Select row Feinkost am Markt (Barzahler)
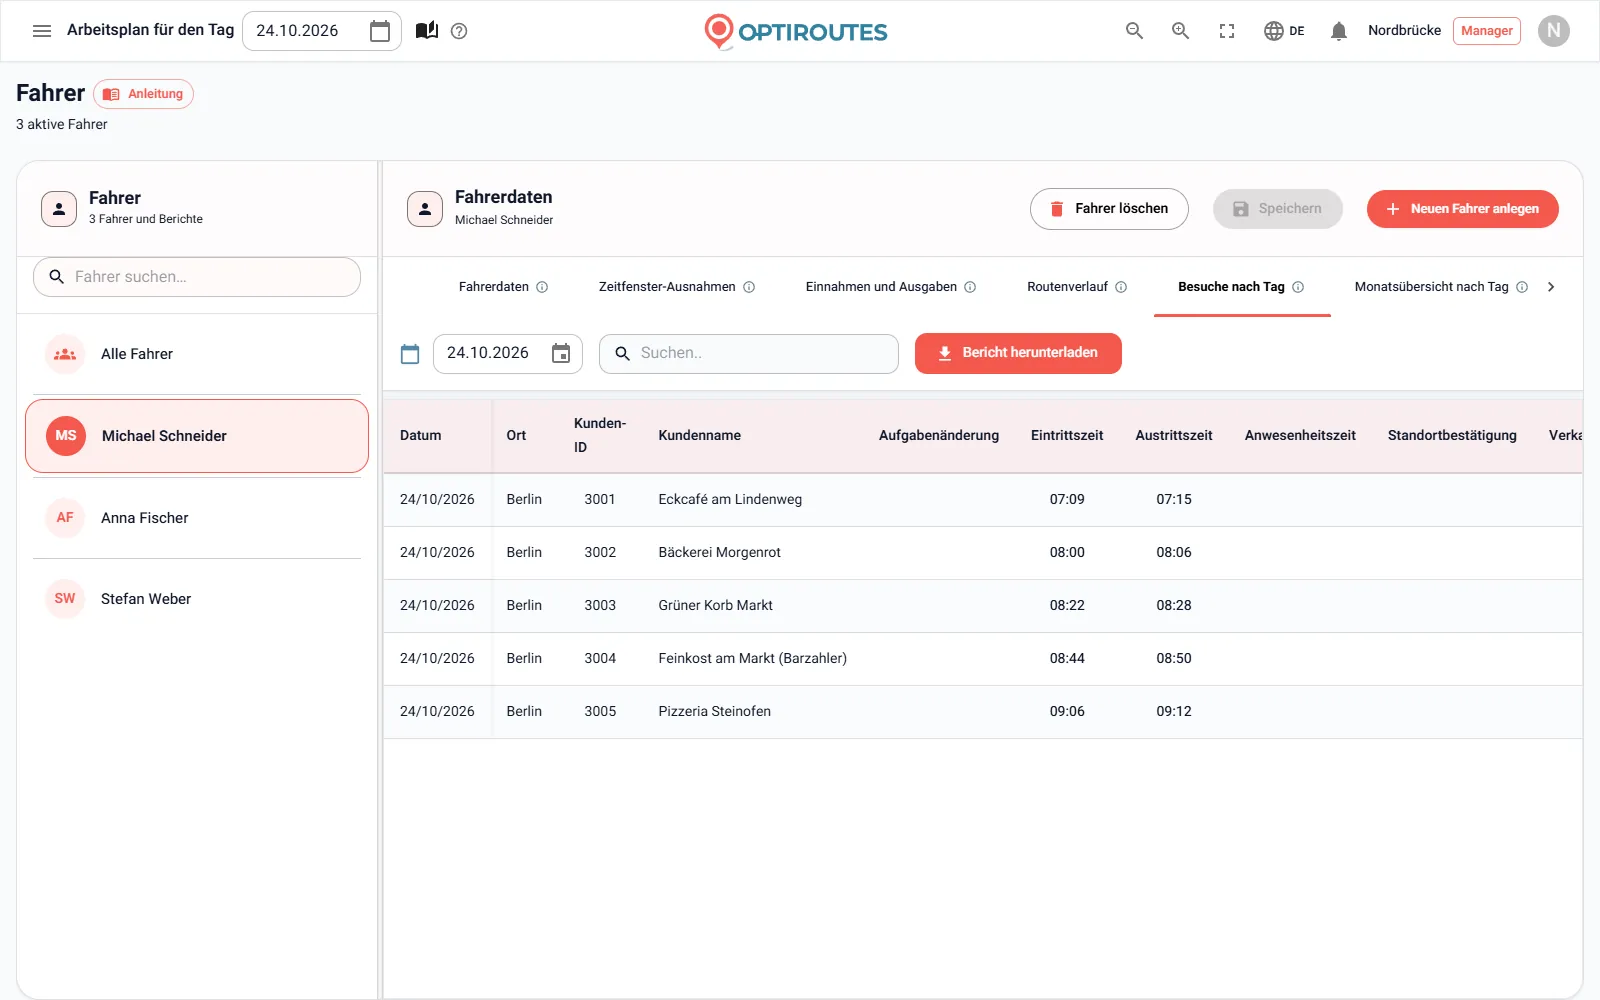Screen dimensions: 1600x1000 click(x=983, y=659)
